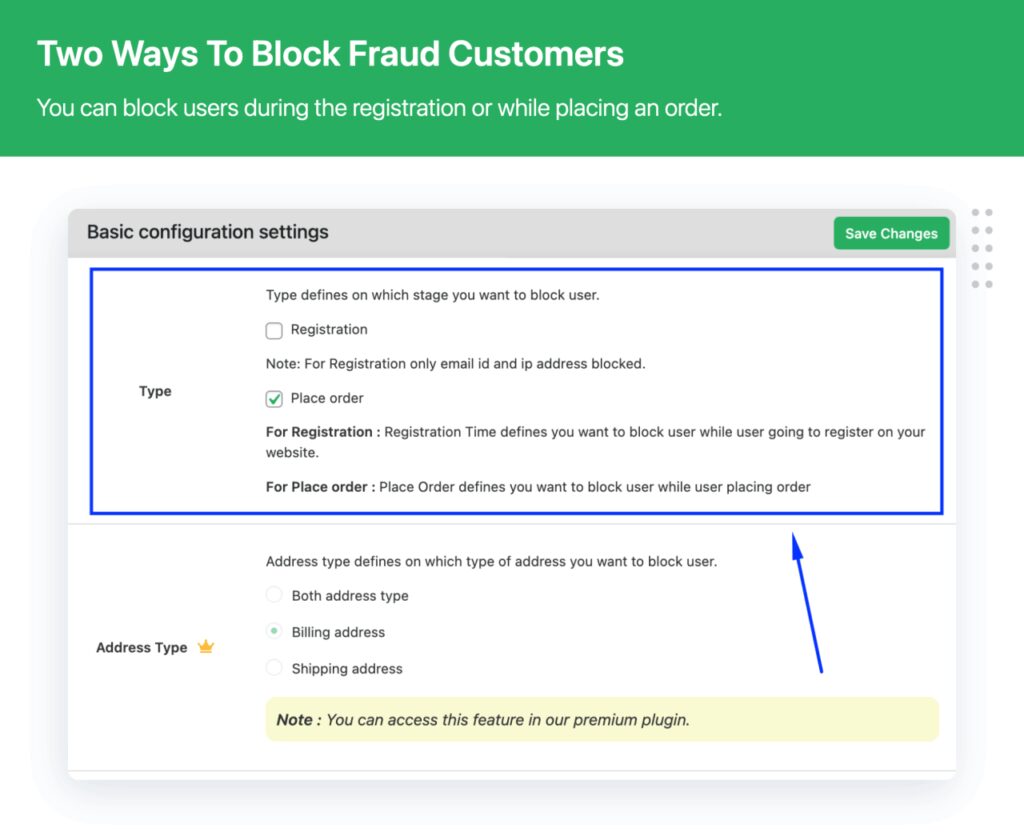The height and width of the screenshot is (832, 1024).
Task: Select the Billing address radio button
Action: [x=274, y=631]
